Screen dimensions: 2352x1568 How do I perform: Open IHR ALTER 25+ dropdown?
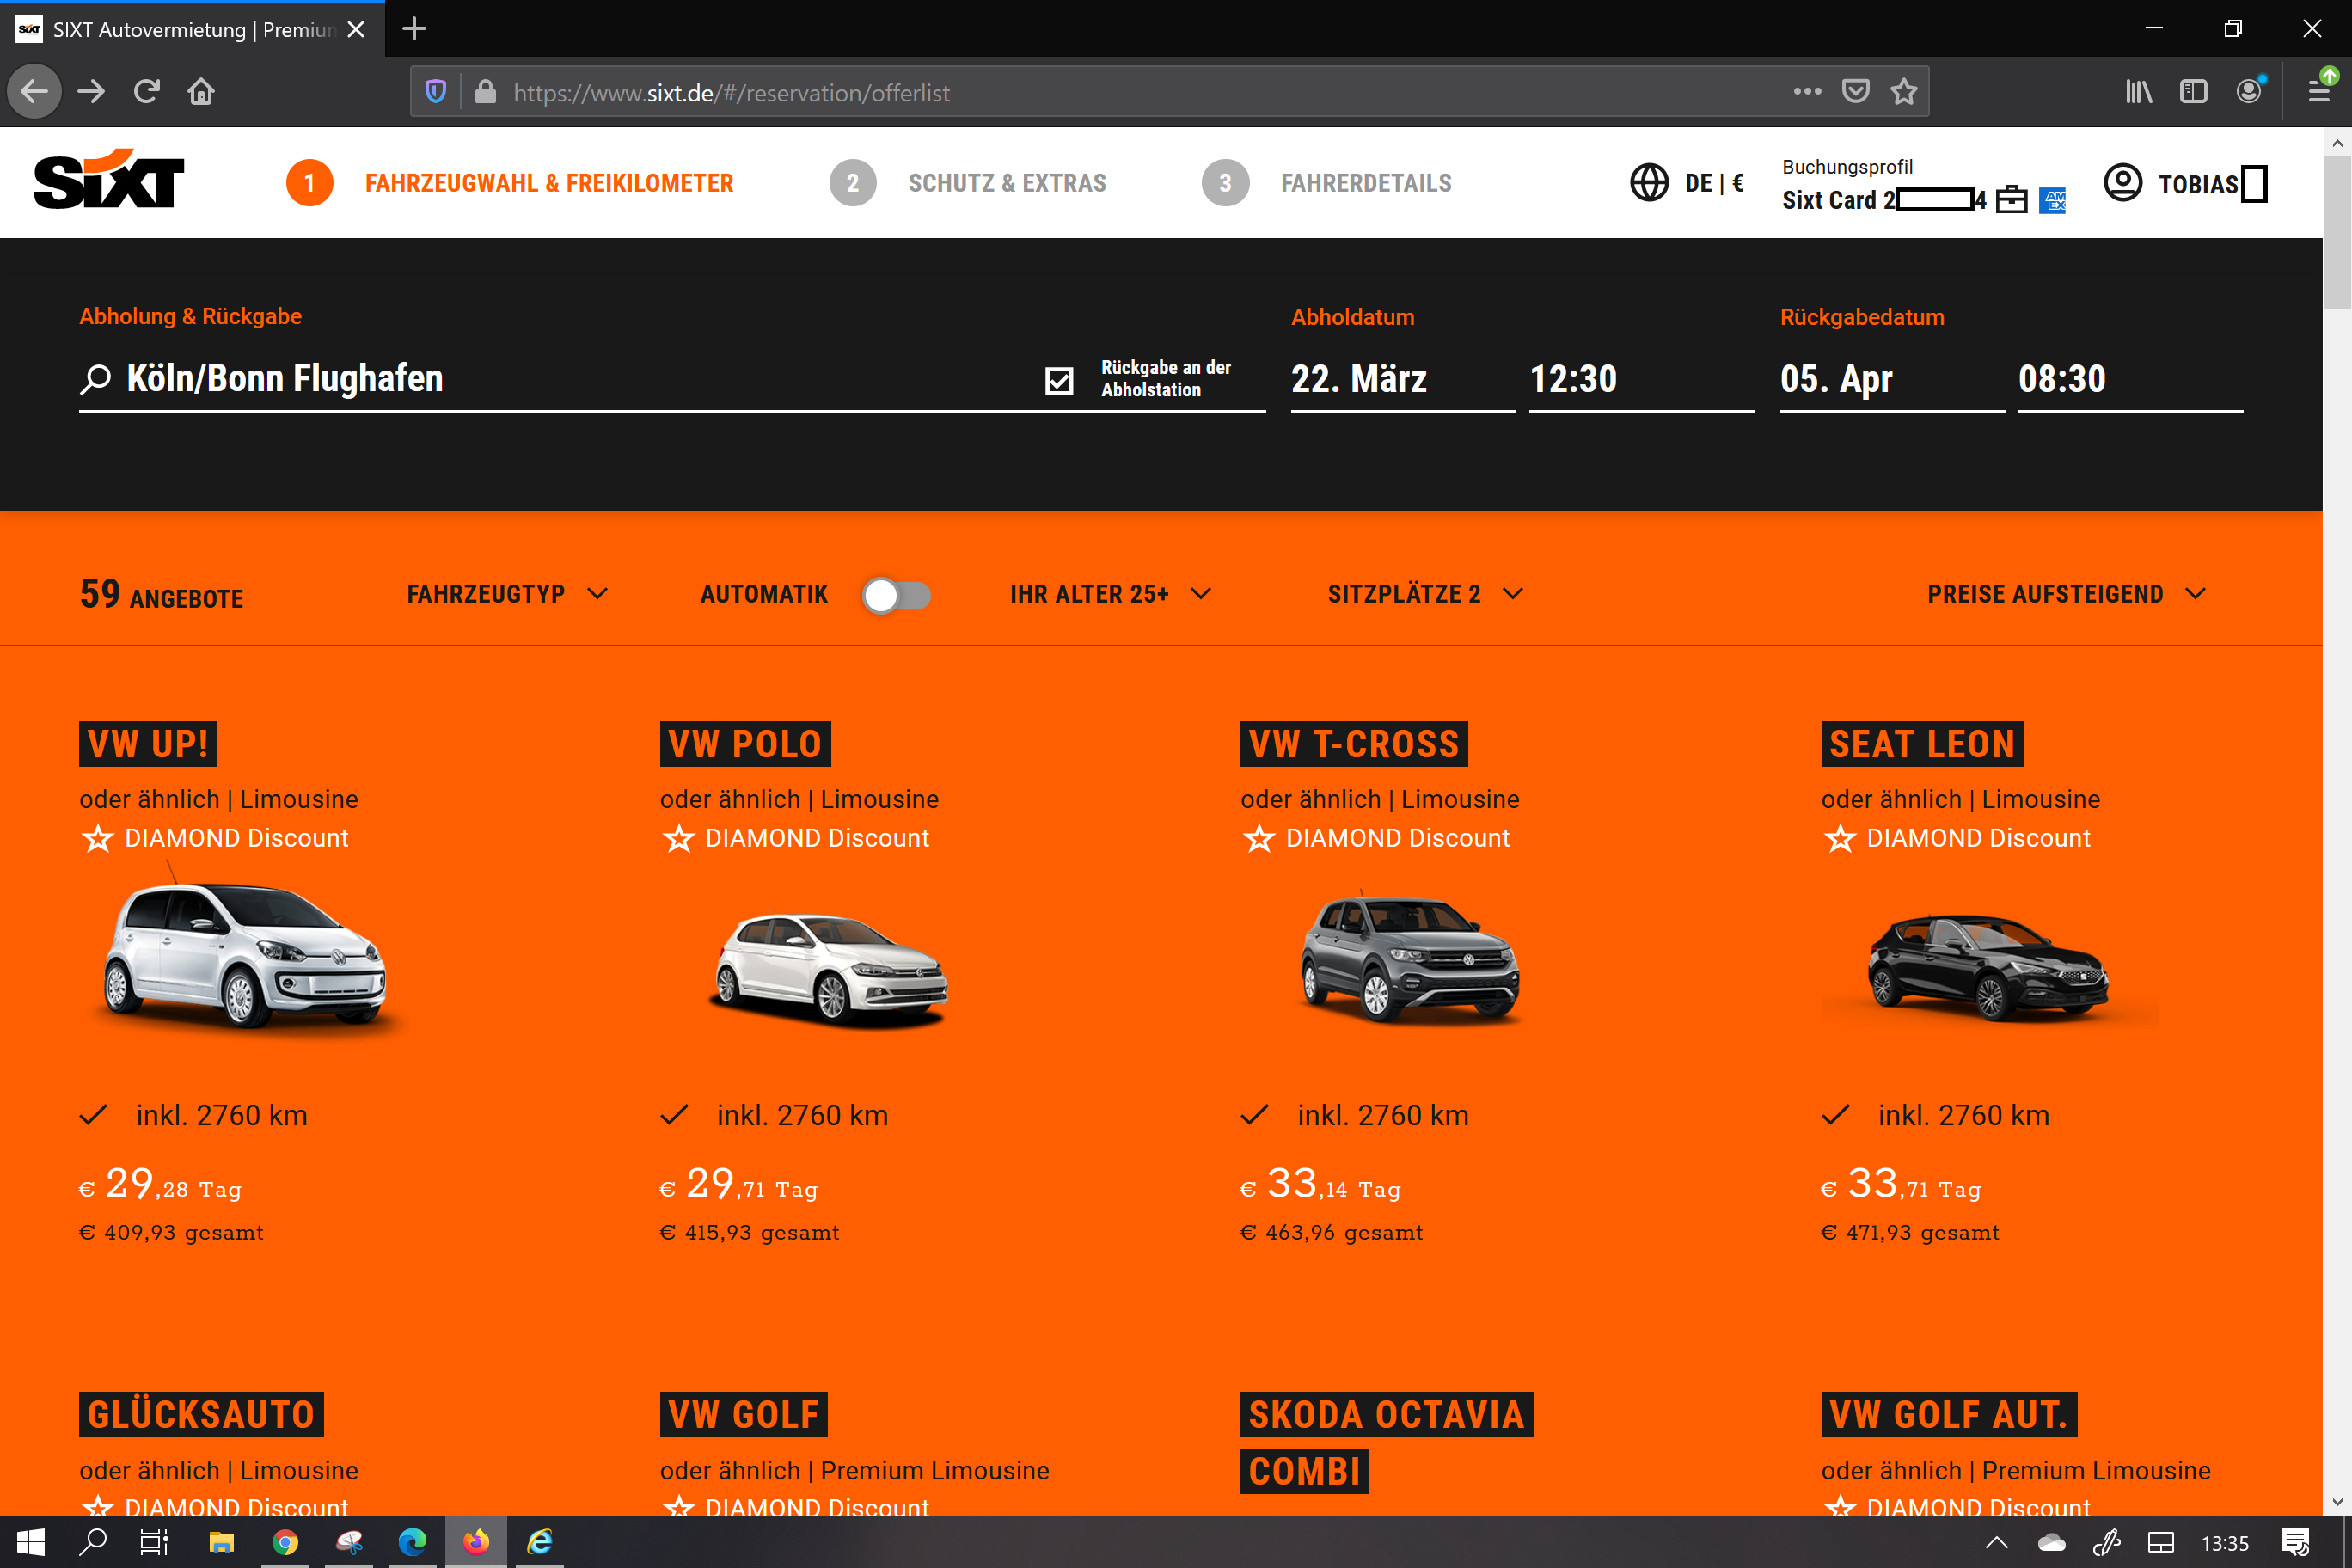point(1110,594)
